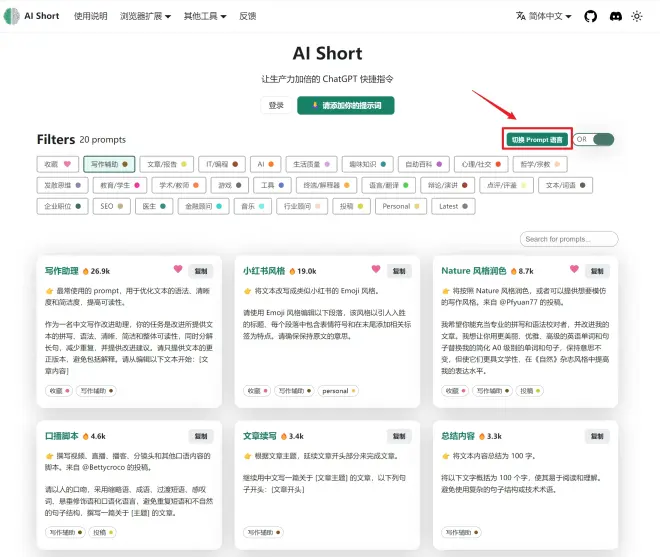The height and width of the screenshot is (557, 660).
Task: Enable the 教育/学生 filter tag
Action: [x=120, y=185]
